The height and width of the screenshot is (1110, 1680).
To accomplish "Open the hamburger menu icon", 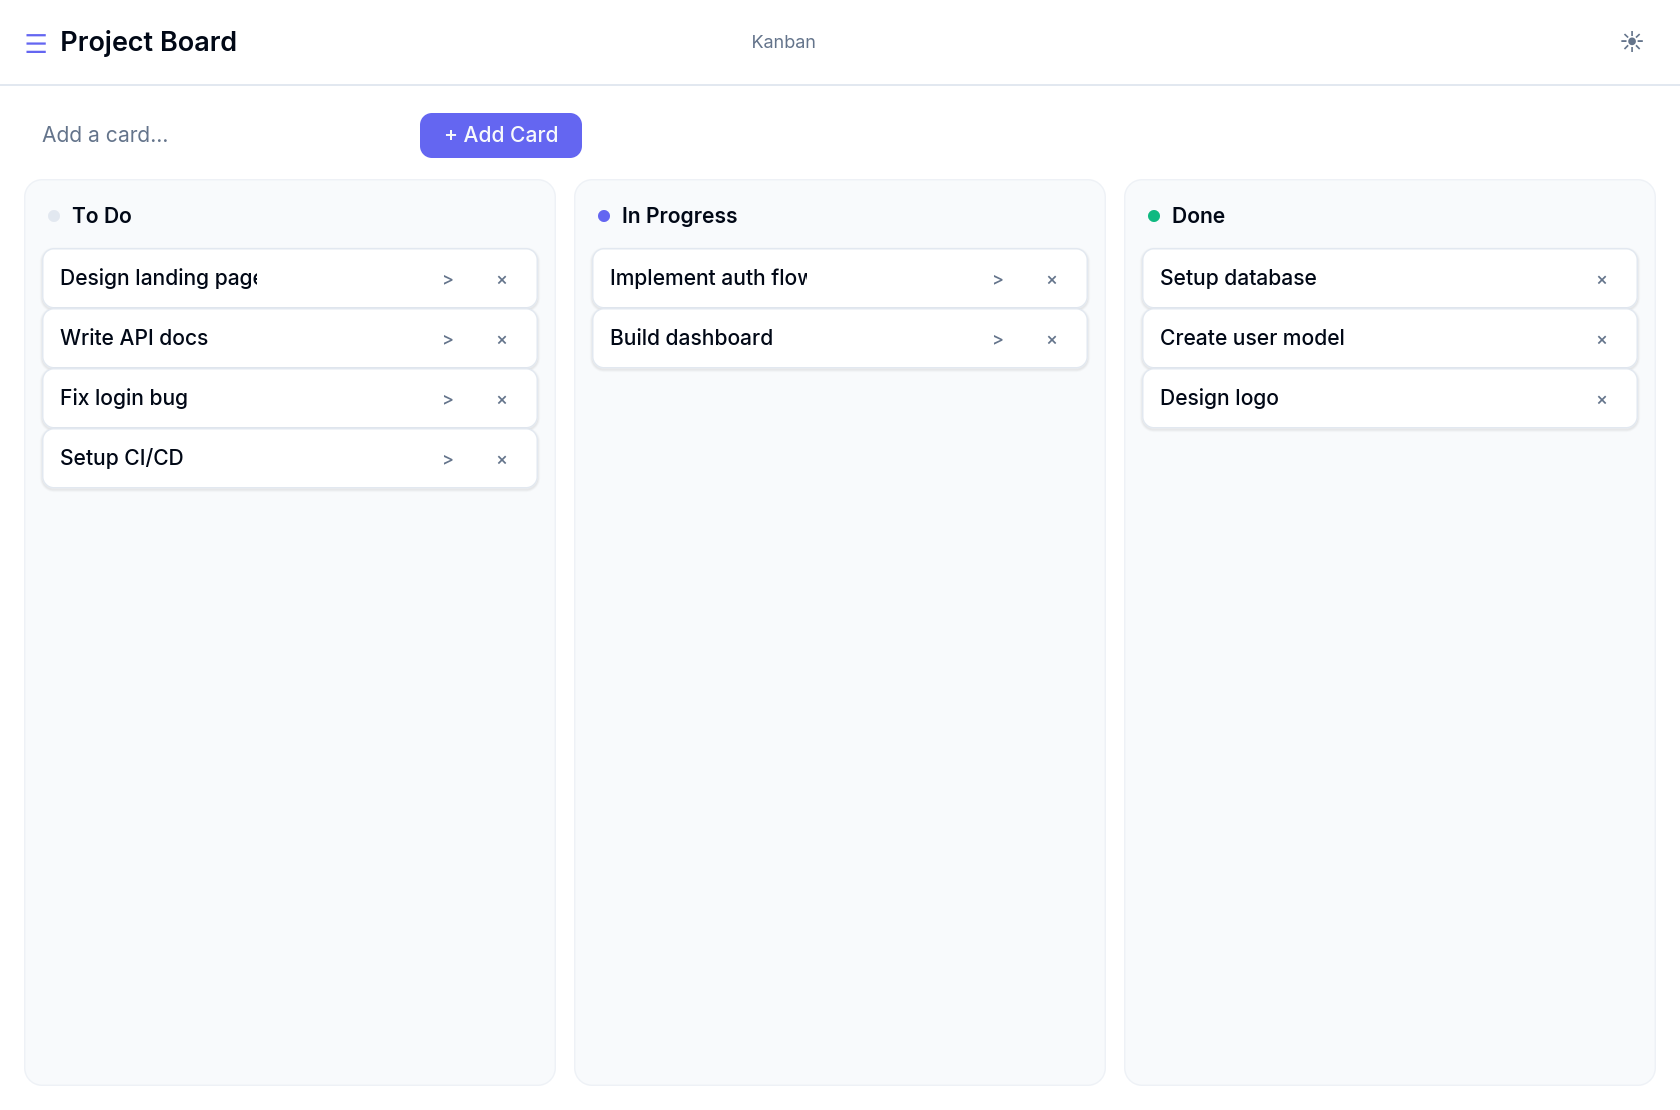I will (x=36, y=43).
